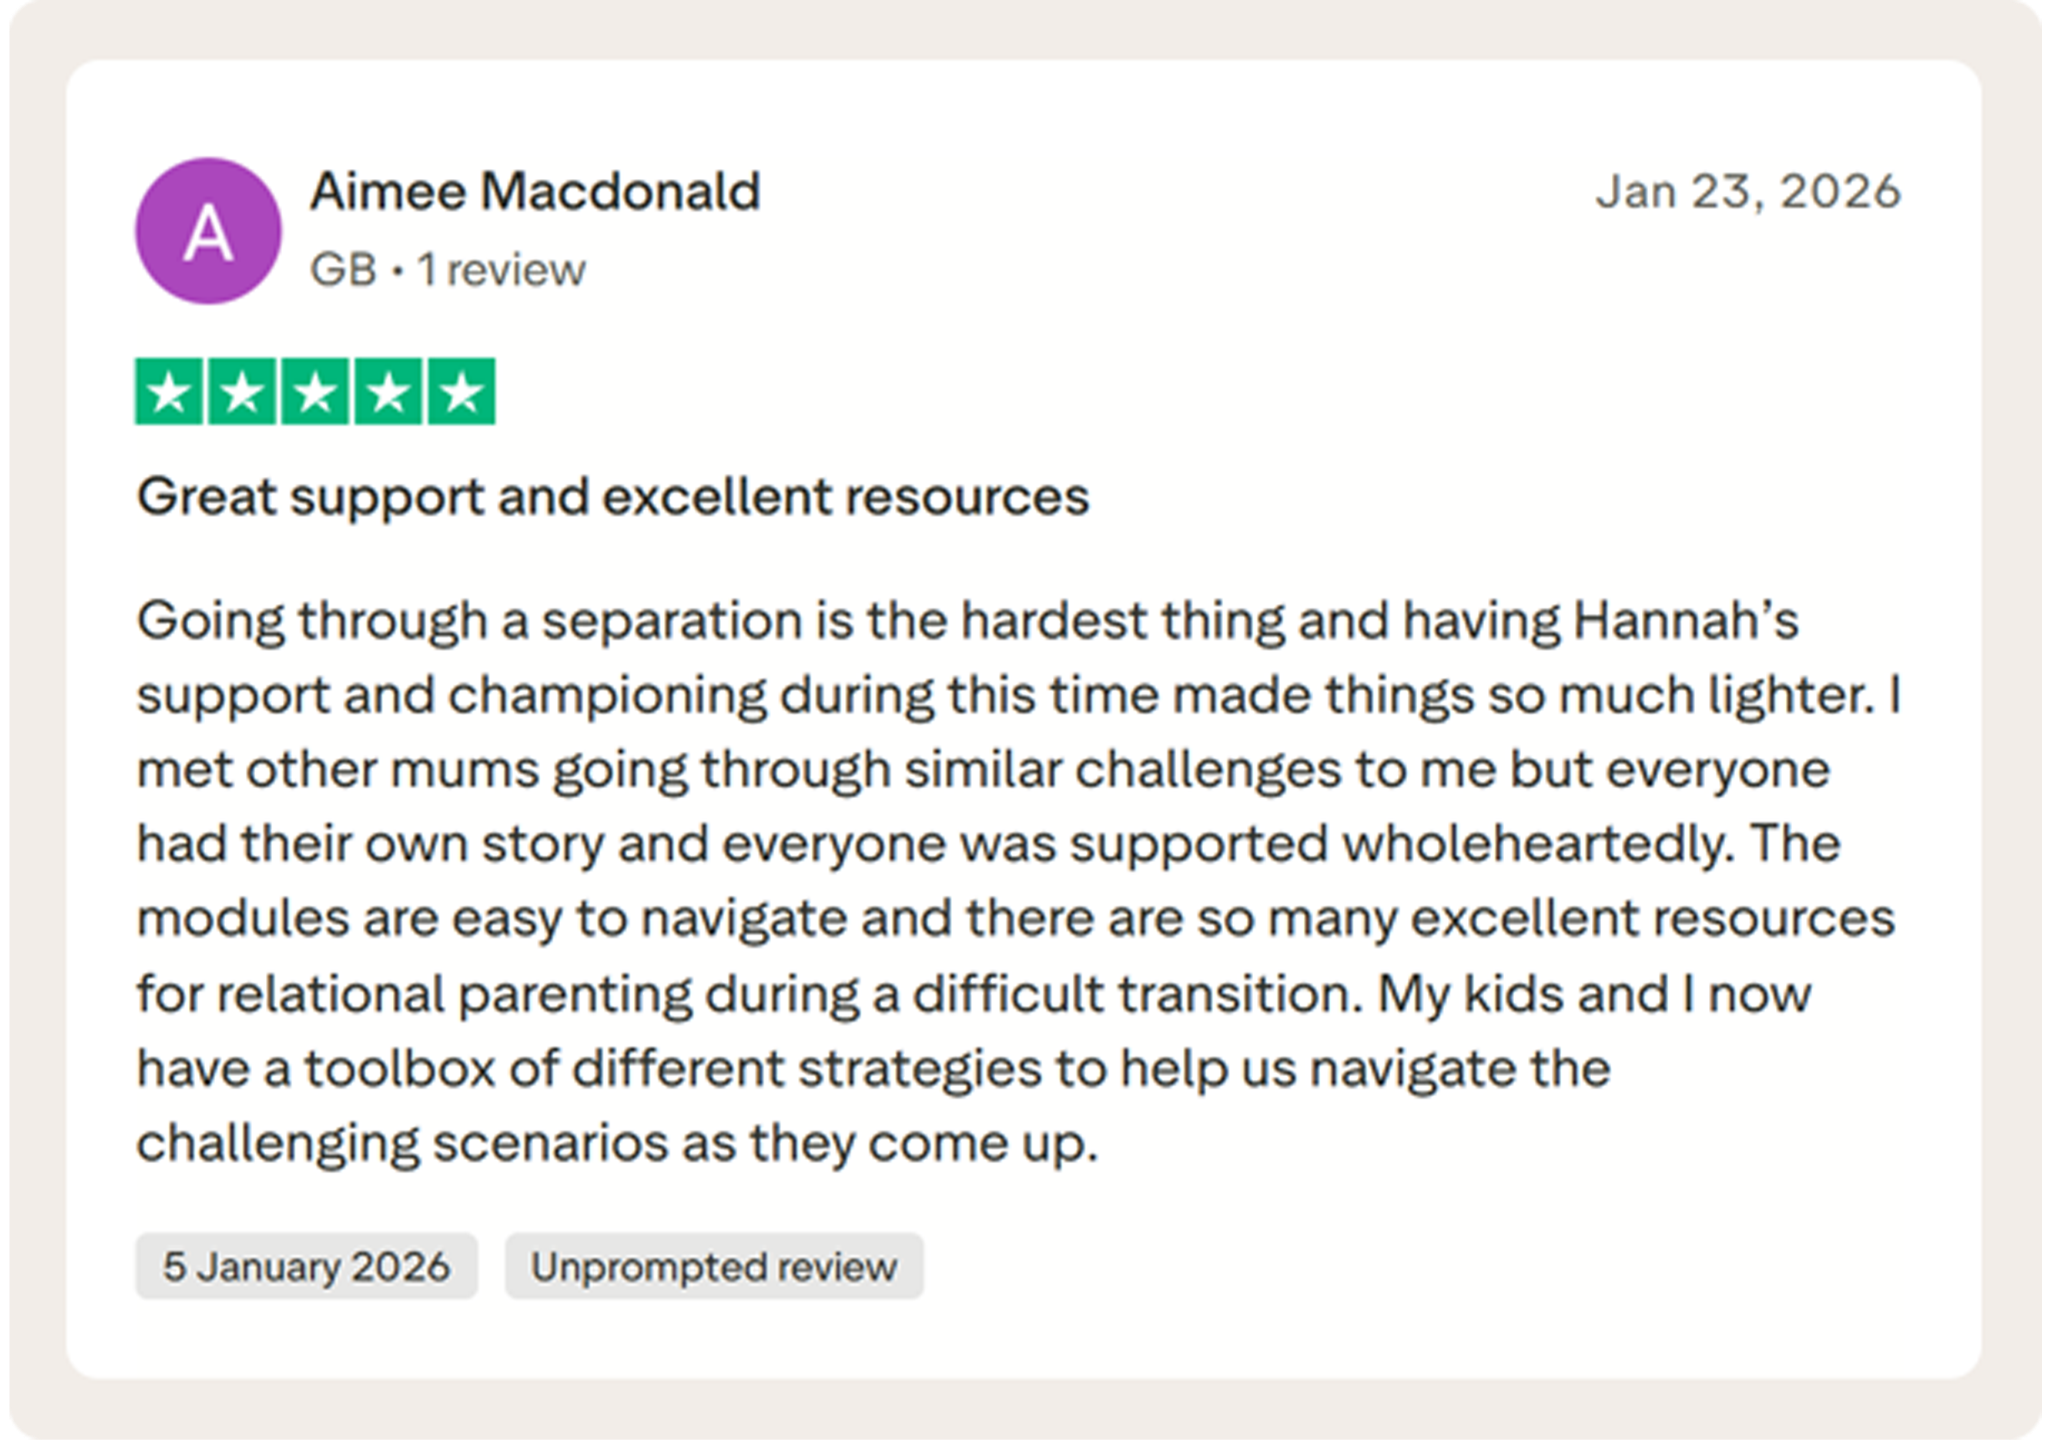
Task: Click the line mentioning 'met other mums'
Action: pyautogui.click(x=983, y=770)
